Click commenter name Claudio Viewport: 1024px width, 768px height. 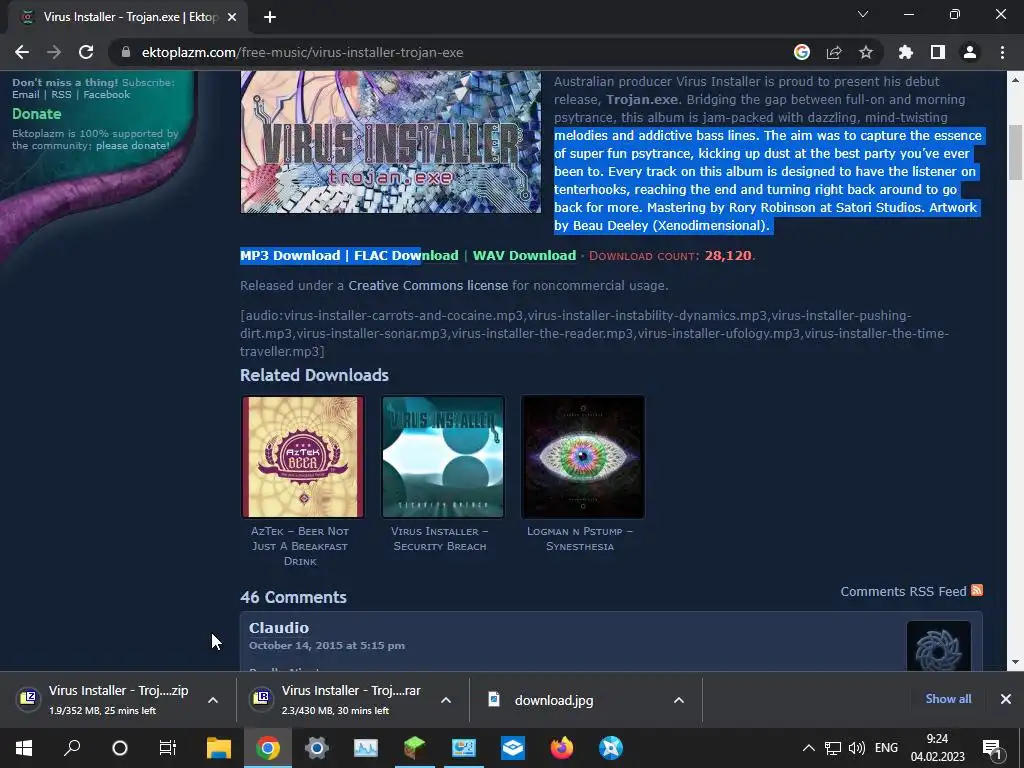279,628
